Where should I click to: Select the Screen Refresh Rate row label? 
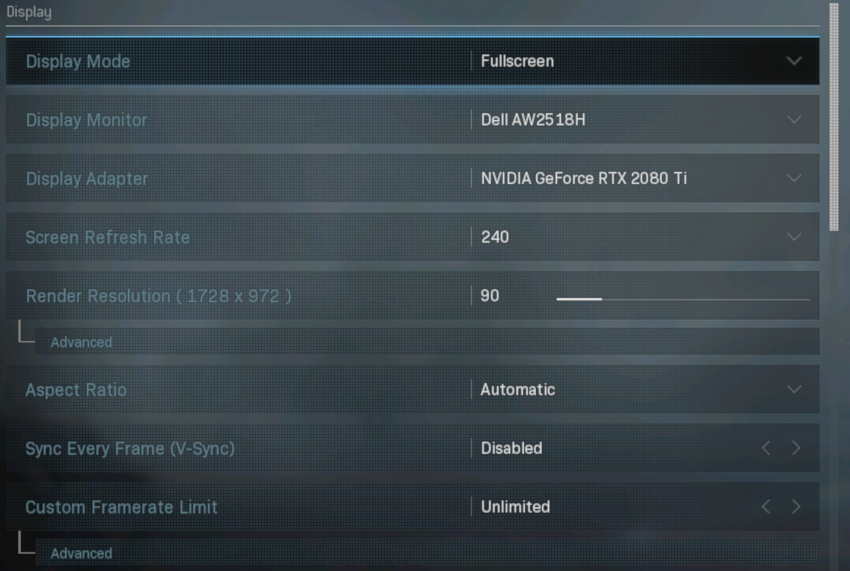tap(107, 237)
